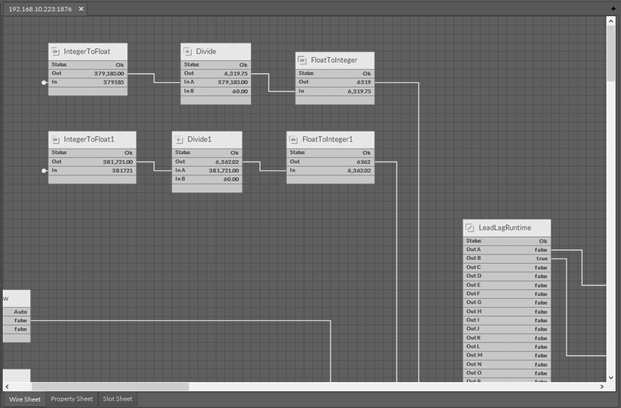Click Status row of Divide1 block
Viewport: 621px width, 408px height.
[x=206, y=153]
